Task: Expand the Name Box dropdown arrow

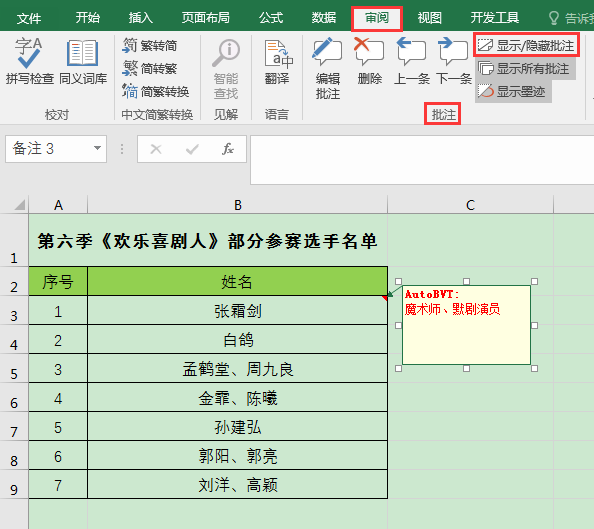Action: [97, 148]
